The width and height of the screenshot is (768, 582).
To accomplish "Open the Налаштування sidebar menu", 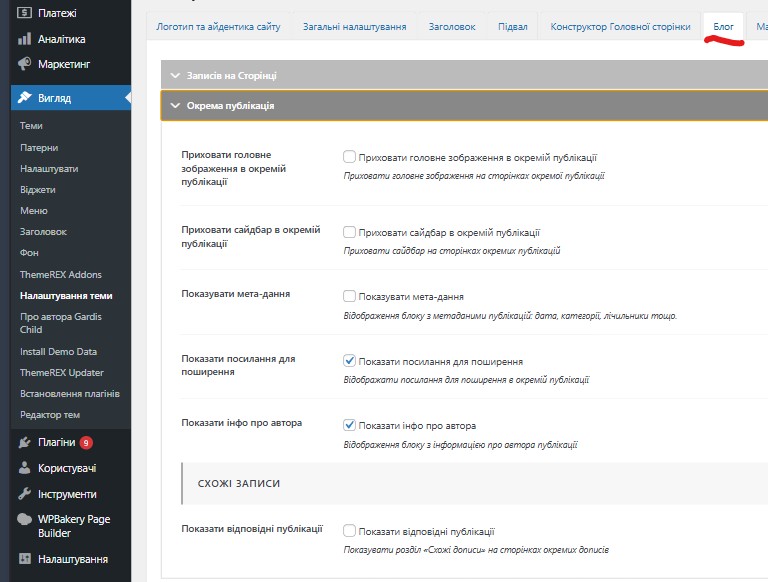I will 73,559.
